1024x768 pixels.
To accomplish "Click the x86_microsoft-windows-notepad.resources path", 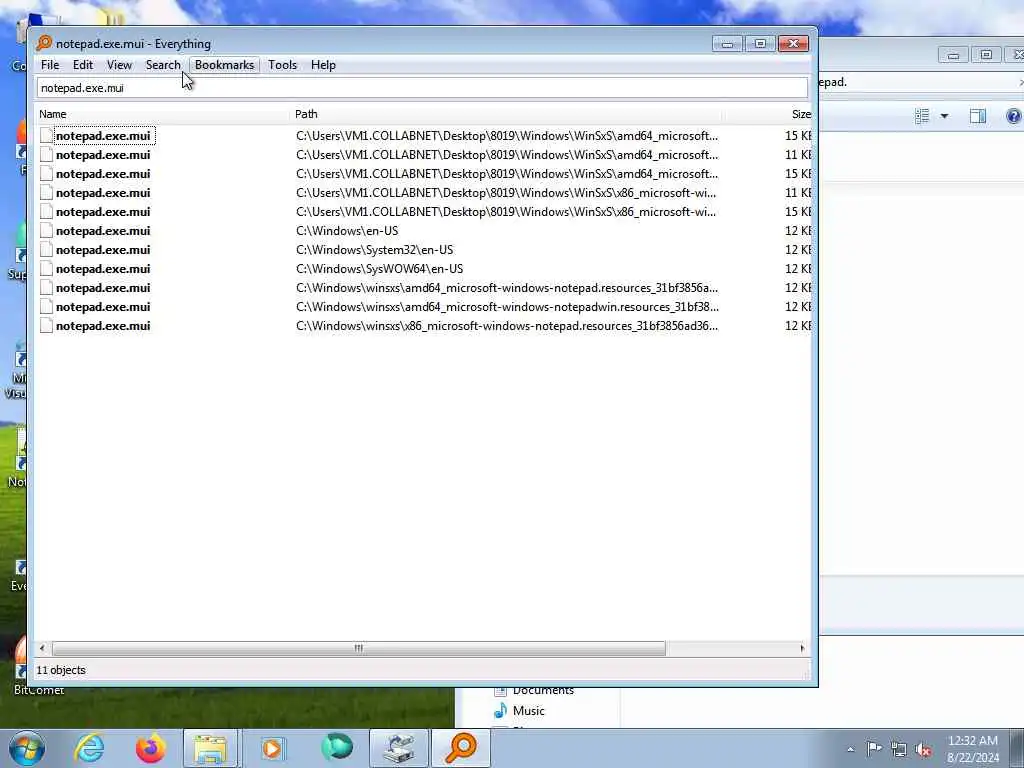I will pyautogui.click(x=507, y=325).
